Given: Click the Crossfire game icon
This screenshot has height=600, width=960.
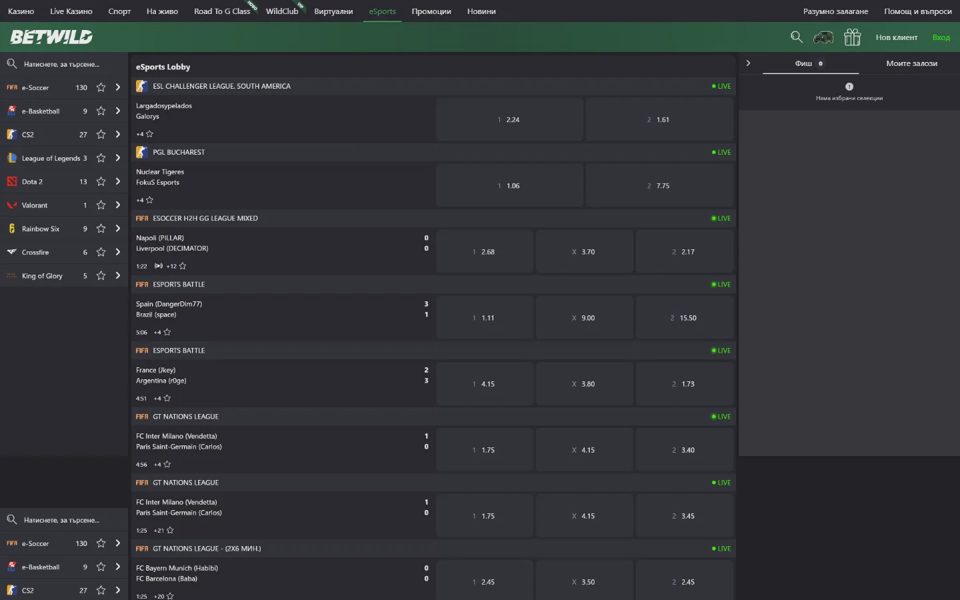Looking at the screenshot, I should click(x=12, y=252).
